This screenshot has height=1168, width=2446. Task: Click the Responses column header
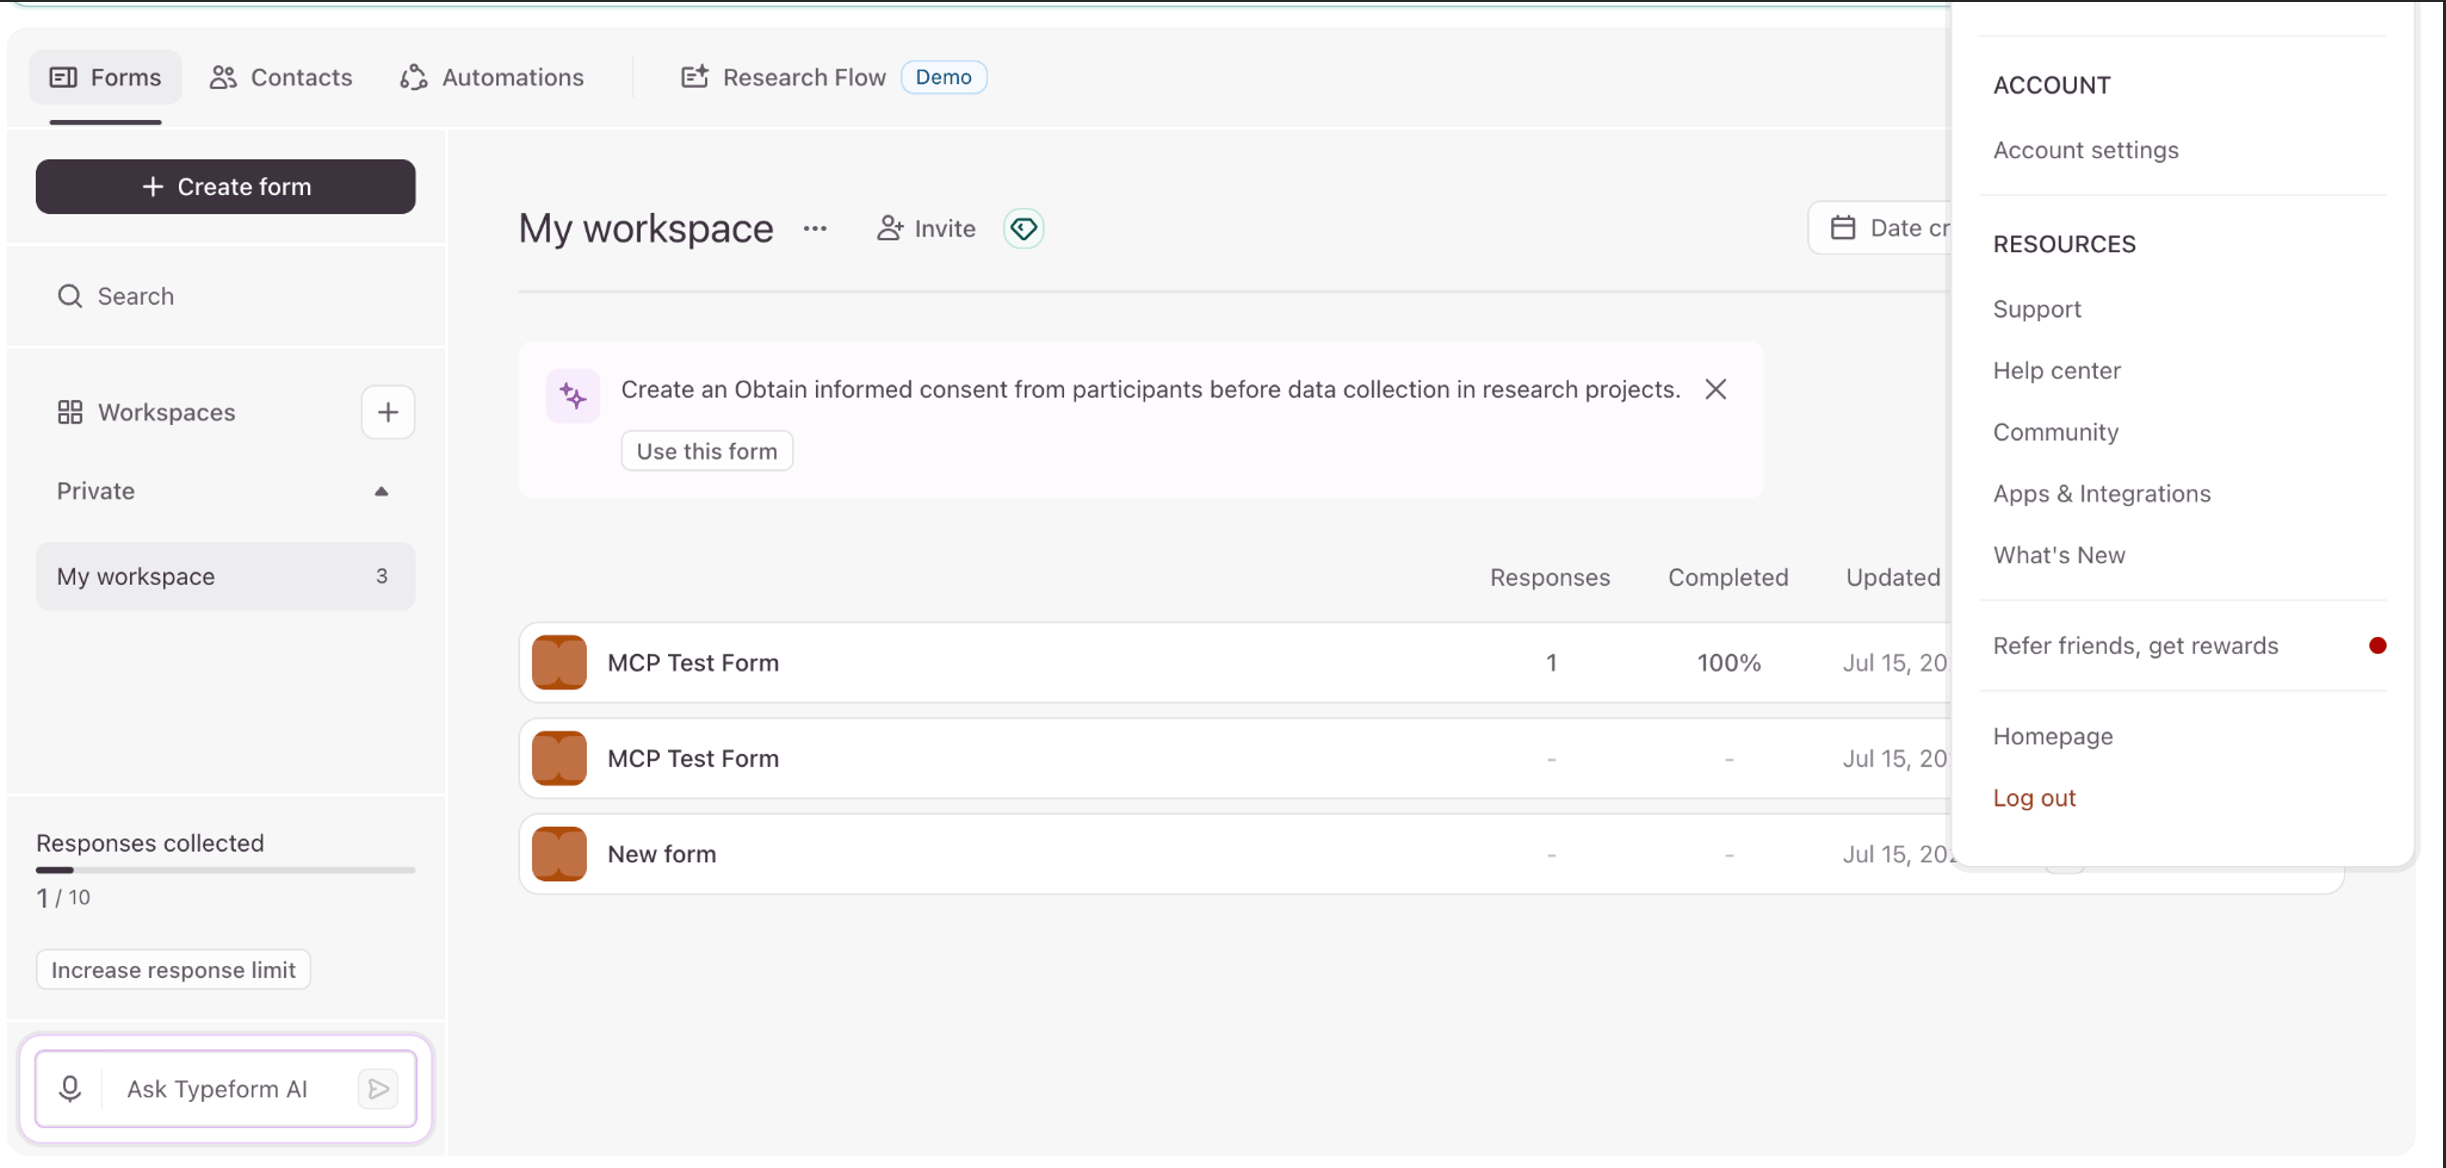pos(1550,577)
